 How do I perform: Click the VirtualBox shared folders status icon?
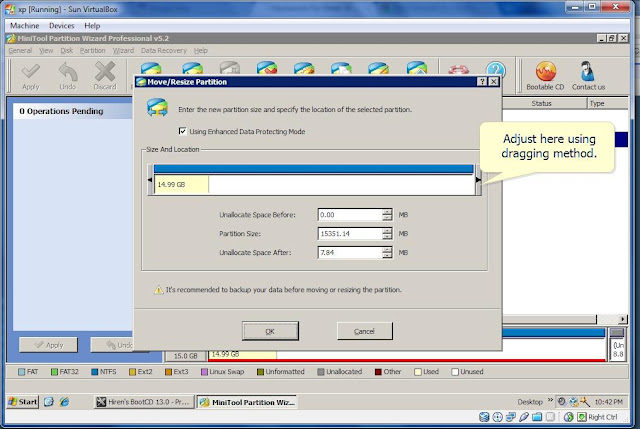(537, 417)
